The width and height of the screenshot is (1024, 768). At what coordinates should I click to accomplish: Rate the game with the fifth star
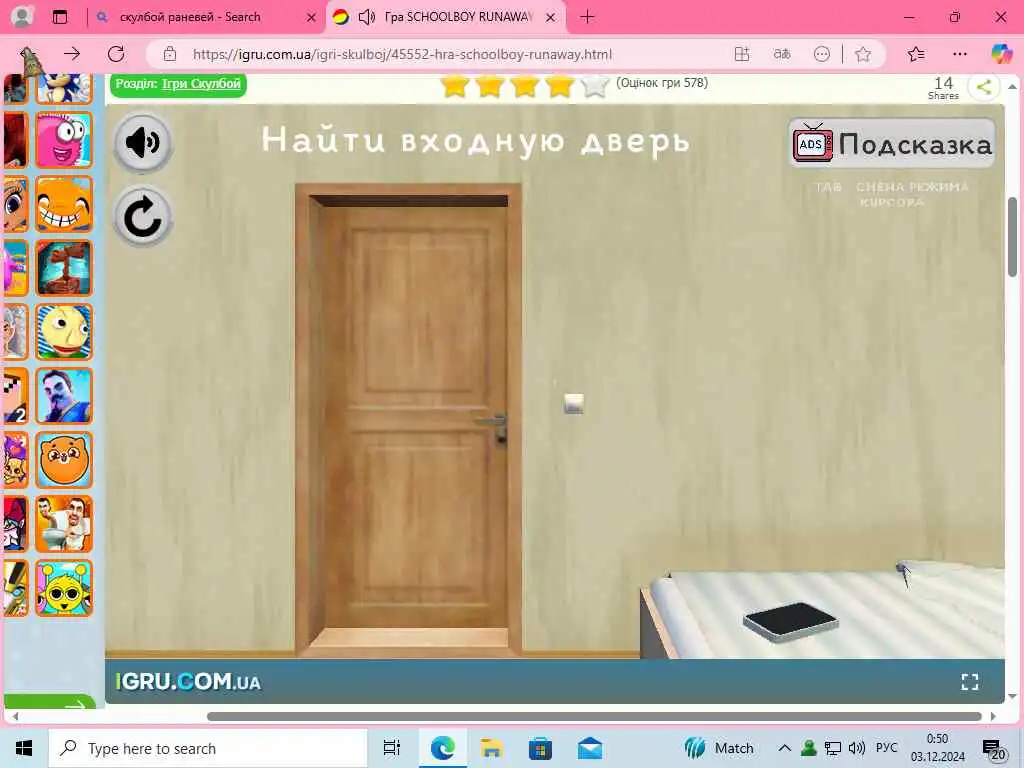click(594, 85)
